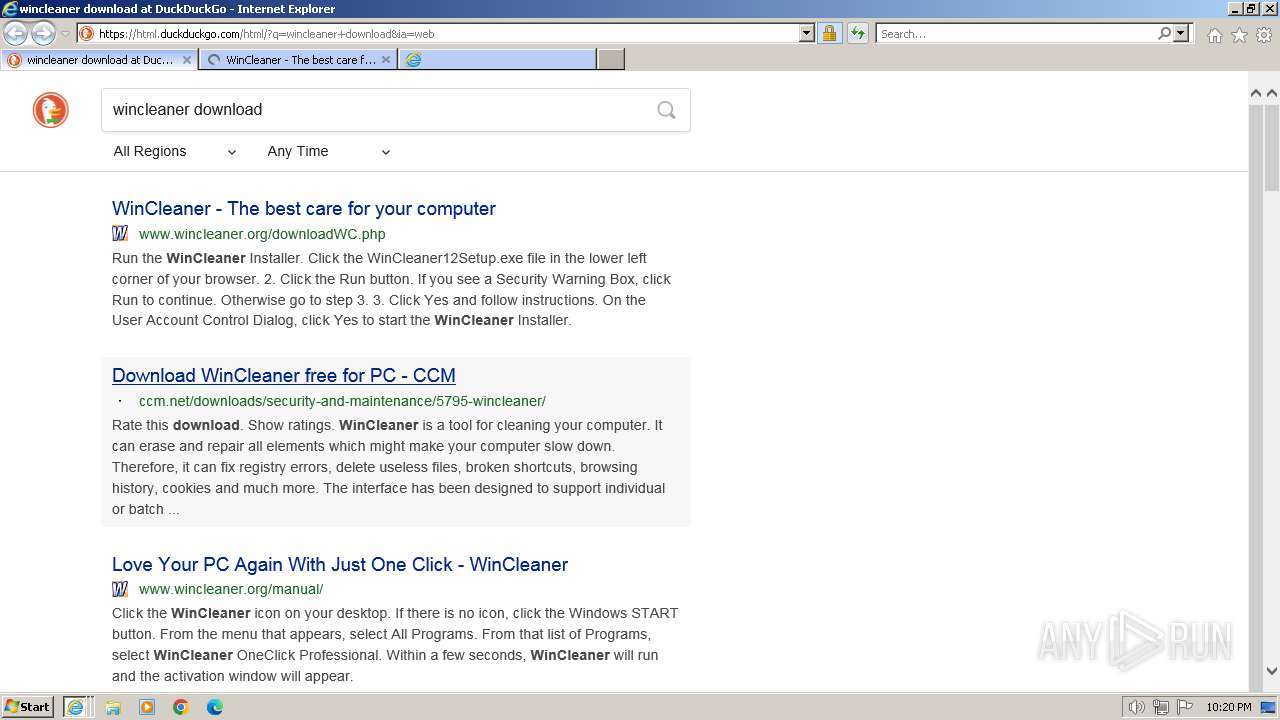Open 'Love Your PC Again With Just One Click' result
The height and width of the screenshot is (720, 1280).
click(x=340, y=565)
